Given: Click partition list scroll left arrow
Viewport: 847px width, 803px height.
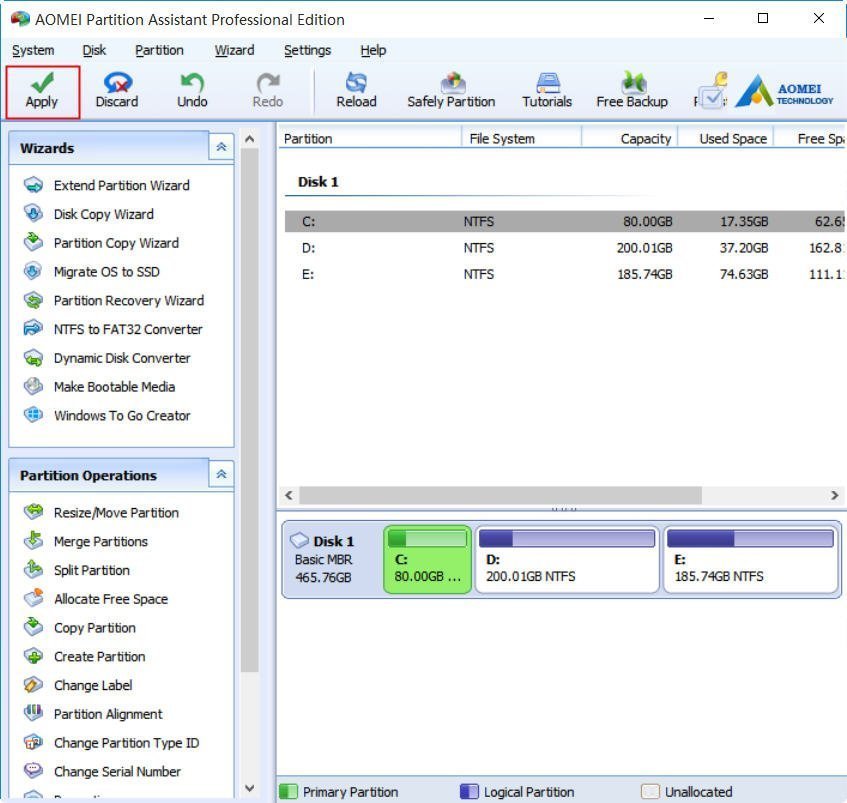Looking at the screenshot, I should 289,495.
